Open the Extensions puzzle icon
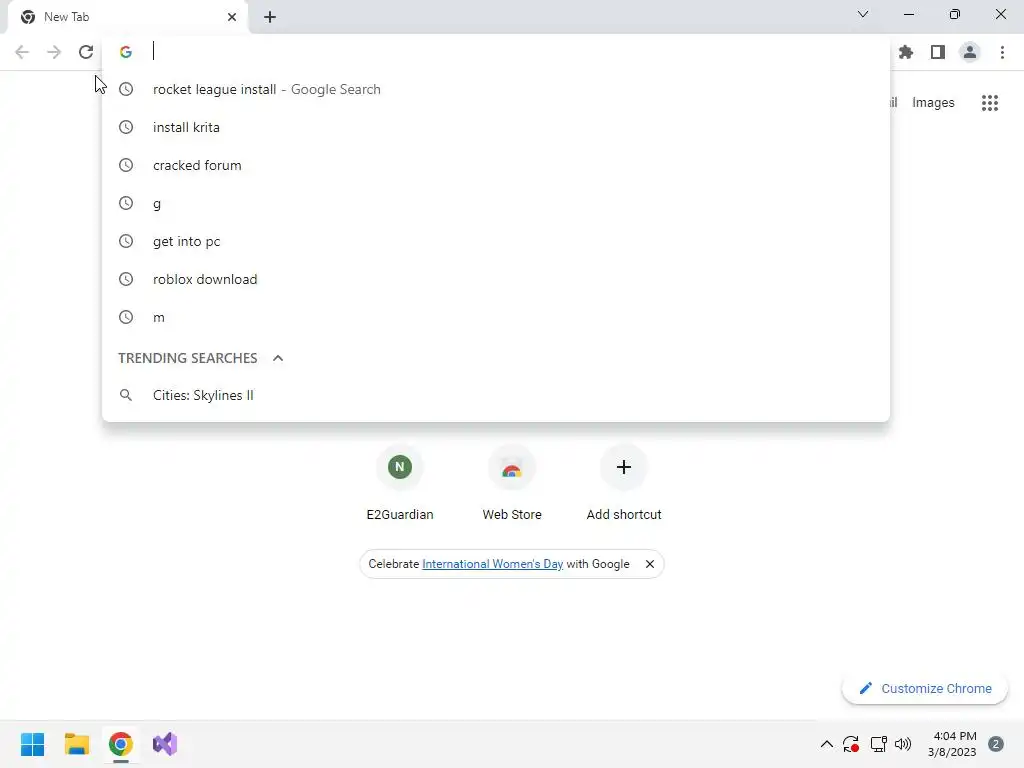The image size is (1024, 768). pyautogui.click(x=906, y=52)
